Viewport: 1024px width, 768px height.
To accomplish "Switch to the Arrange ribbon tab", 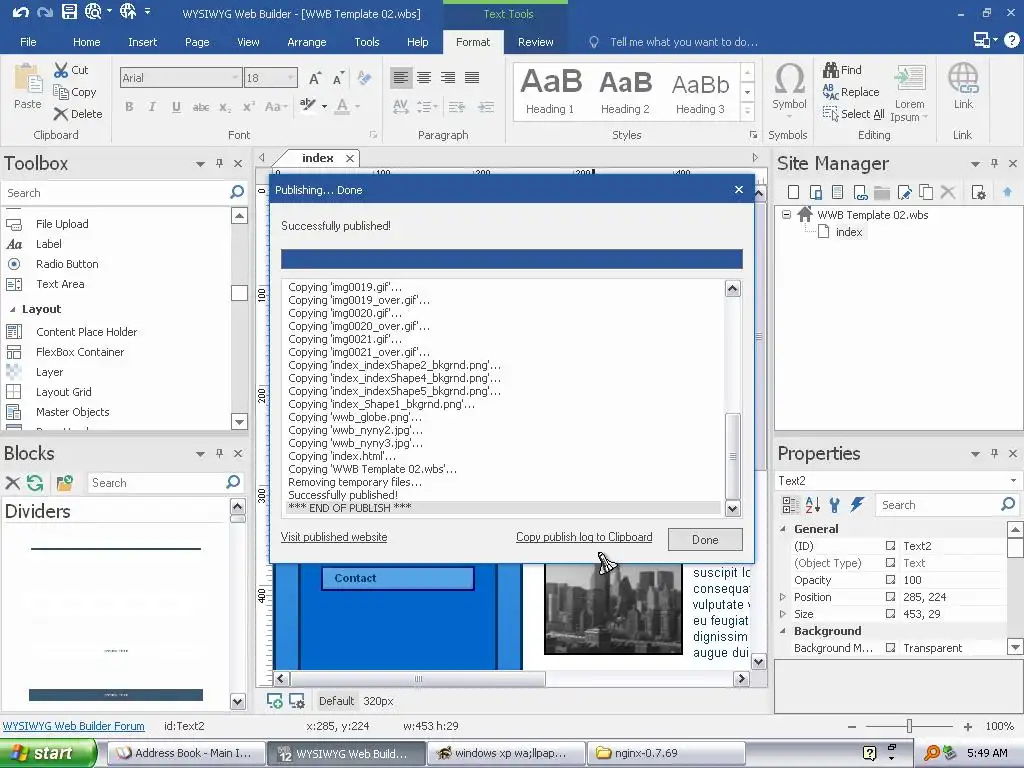I will [306, 42].
